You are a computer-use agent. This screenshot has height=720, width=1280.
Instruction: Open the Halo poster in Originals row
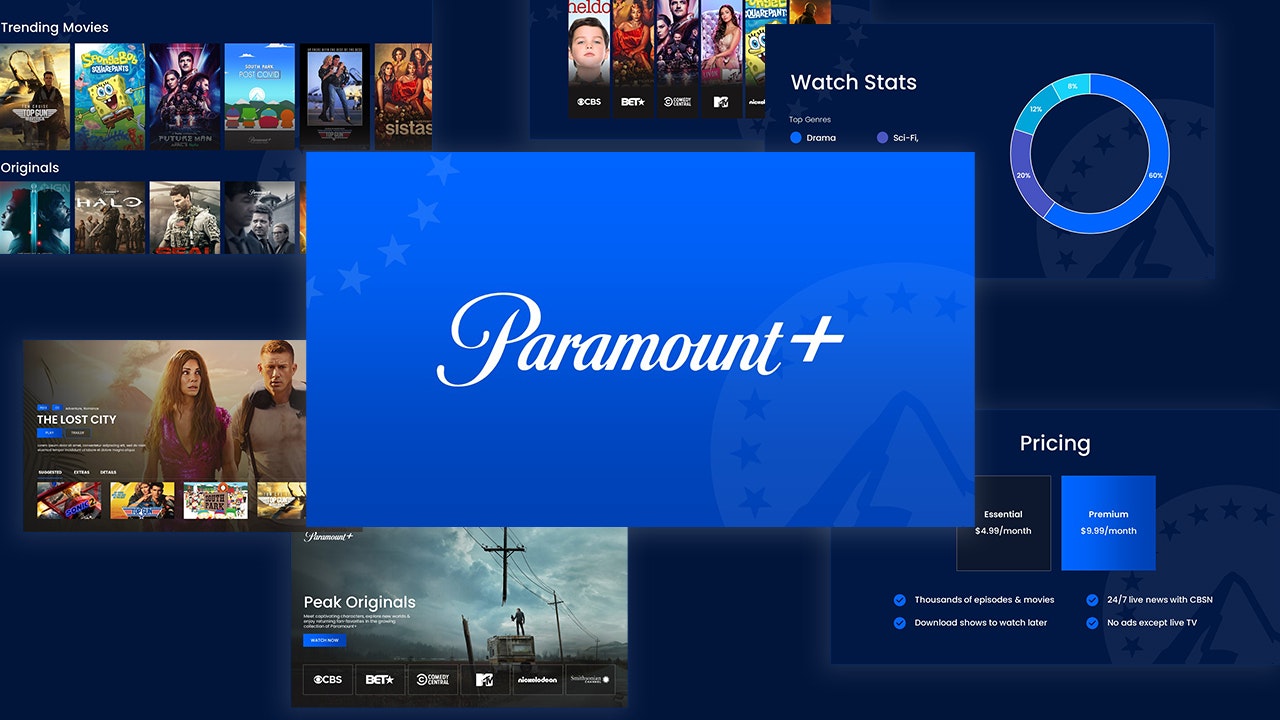[x=109, y=218]
